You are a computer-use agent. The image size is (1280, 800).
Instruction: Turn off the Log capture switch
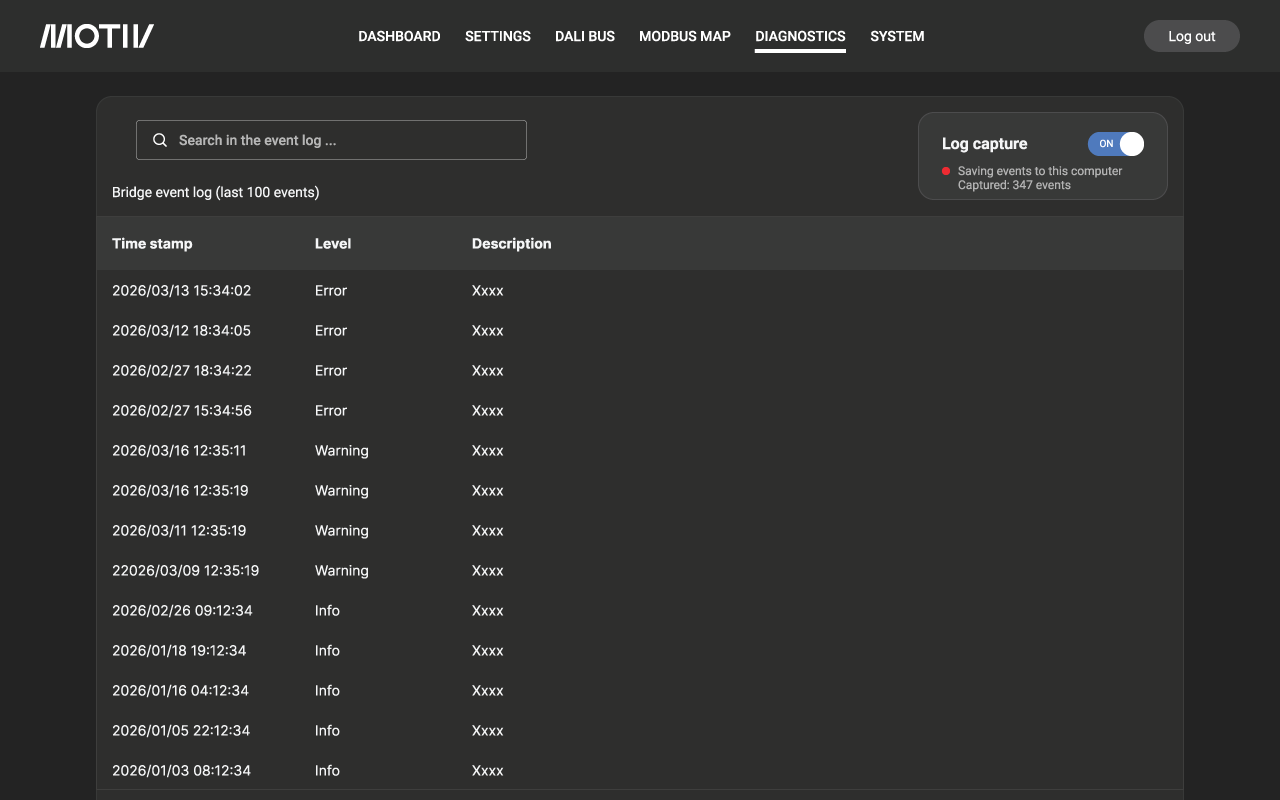pyautogui.click(x=1116, y=143)
